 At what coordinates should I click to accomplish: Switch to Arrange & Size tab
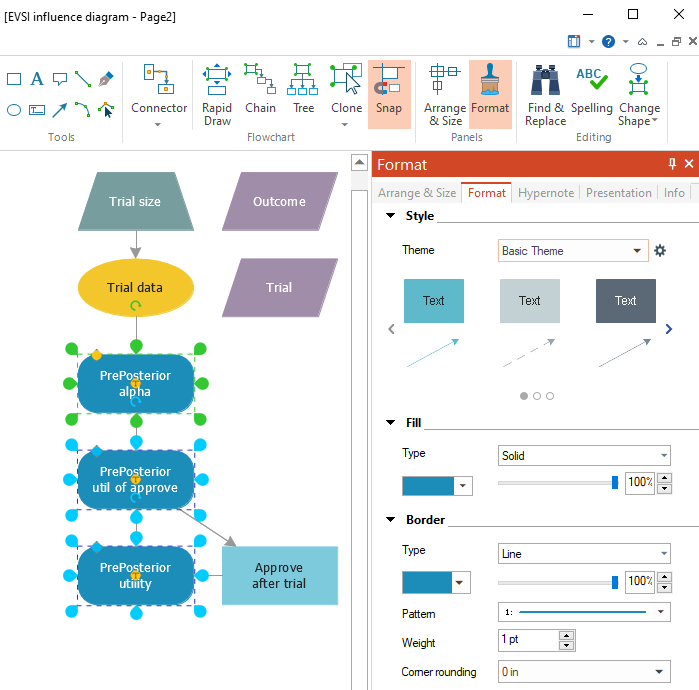(x=417, y=193)
